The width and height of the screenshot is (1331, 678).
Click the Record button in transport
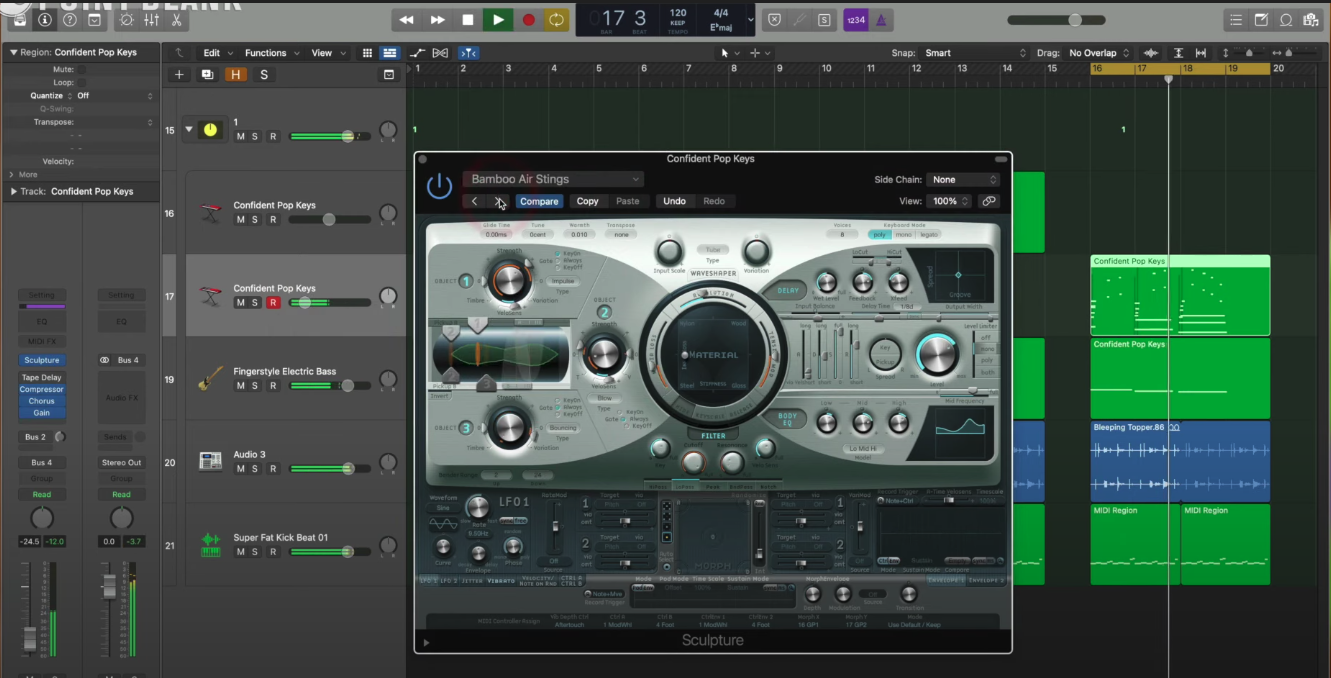pos(529,19)
